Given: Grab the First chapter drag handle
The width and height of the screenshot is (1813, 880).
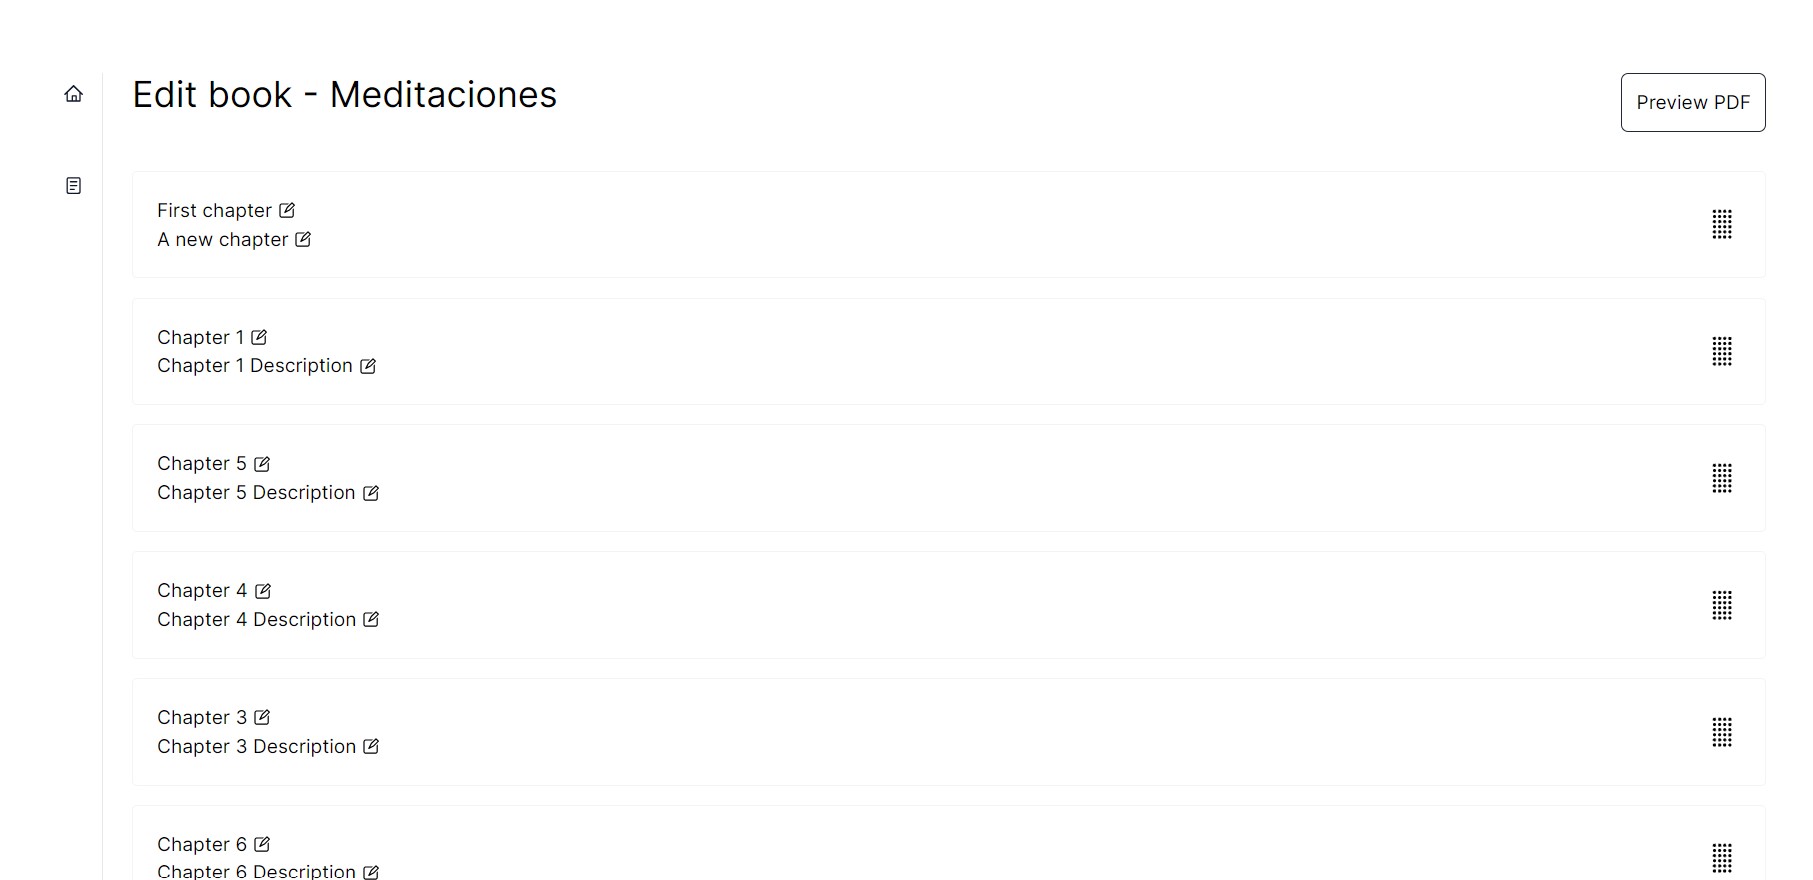Looking at the screenshot, I should tap(1721, 224).
